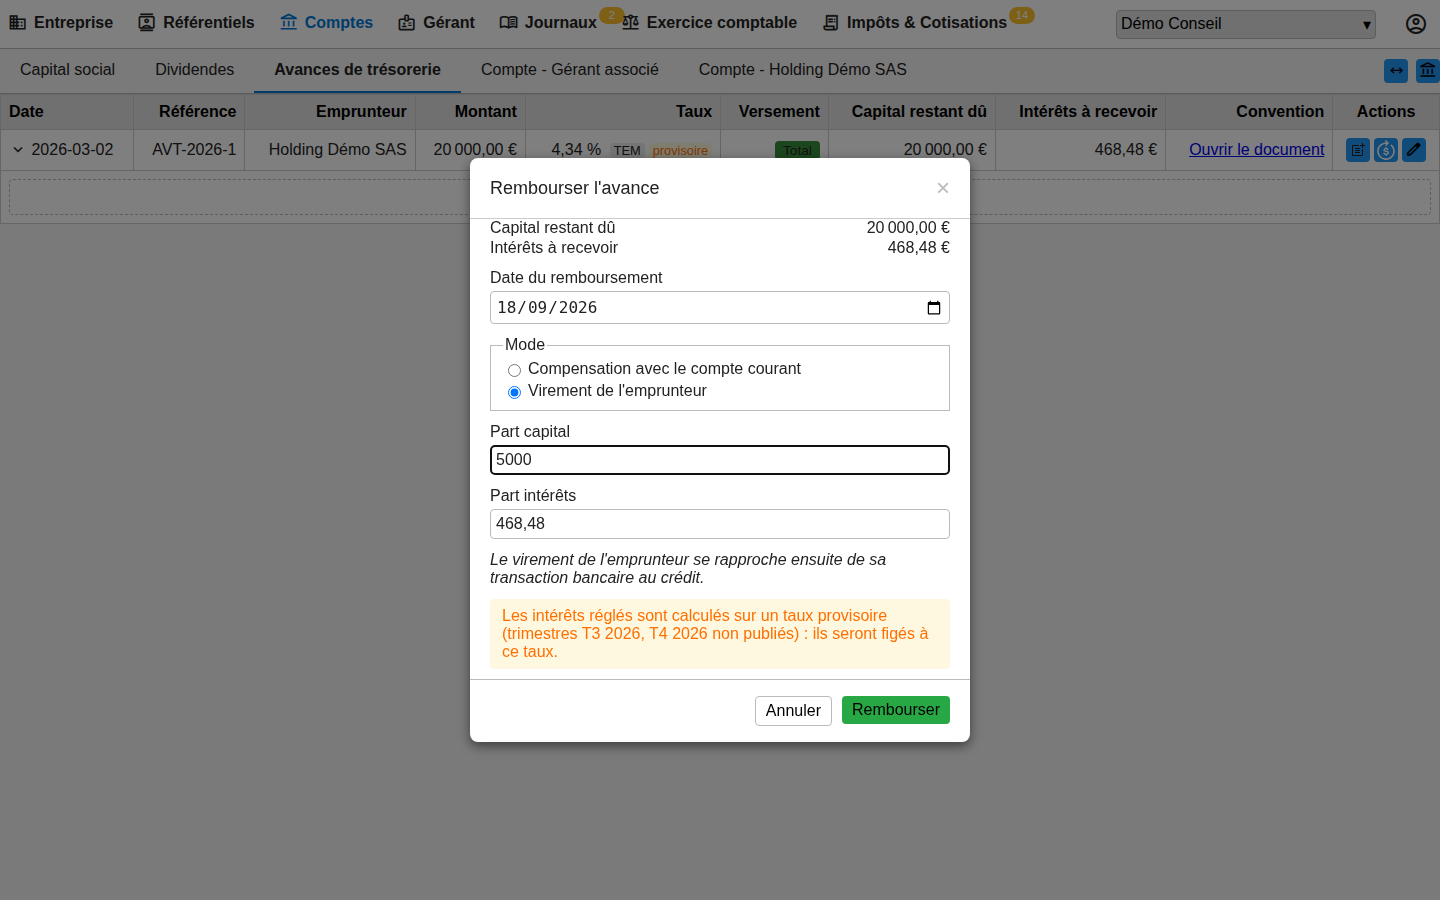Open the Référentiels menu
Image resolution: width=1440 pixels, height=900 pixels.
(x=196, y=22)
